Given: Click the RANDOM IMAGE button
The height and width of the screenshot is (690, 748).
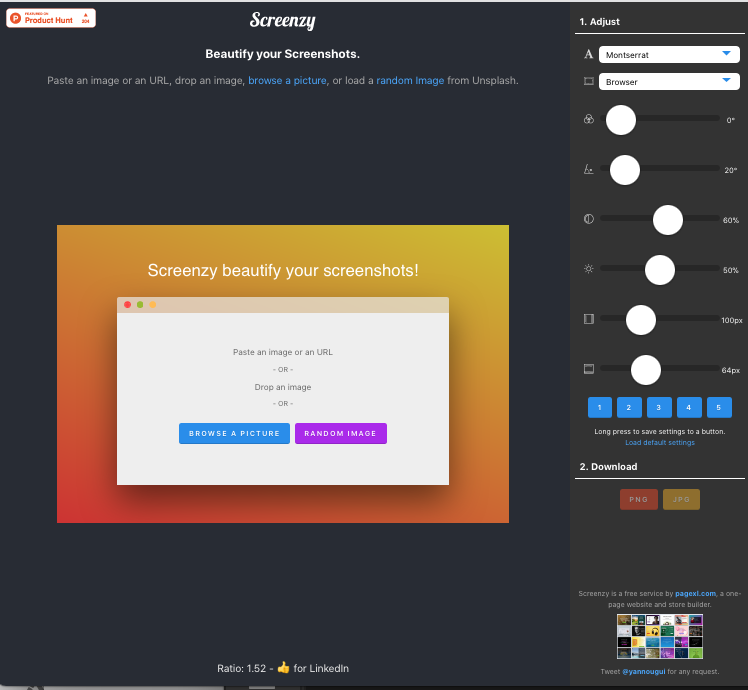Looking at the screenshot, I should click(341, 433).
